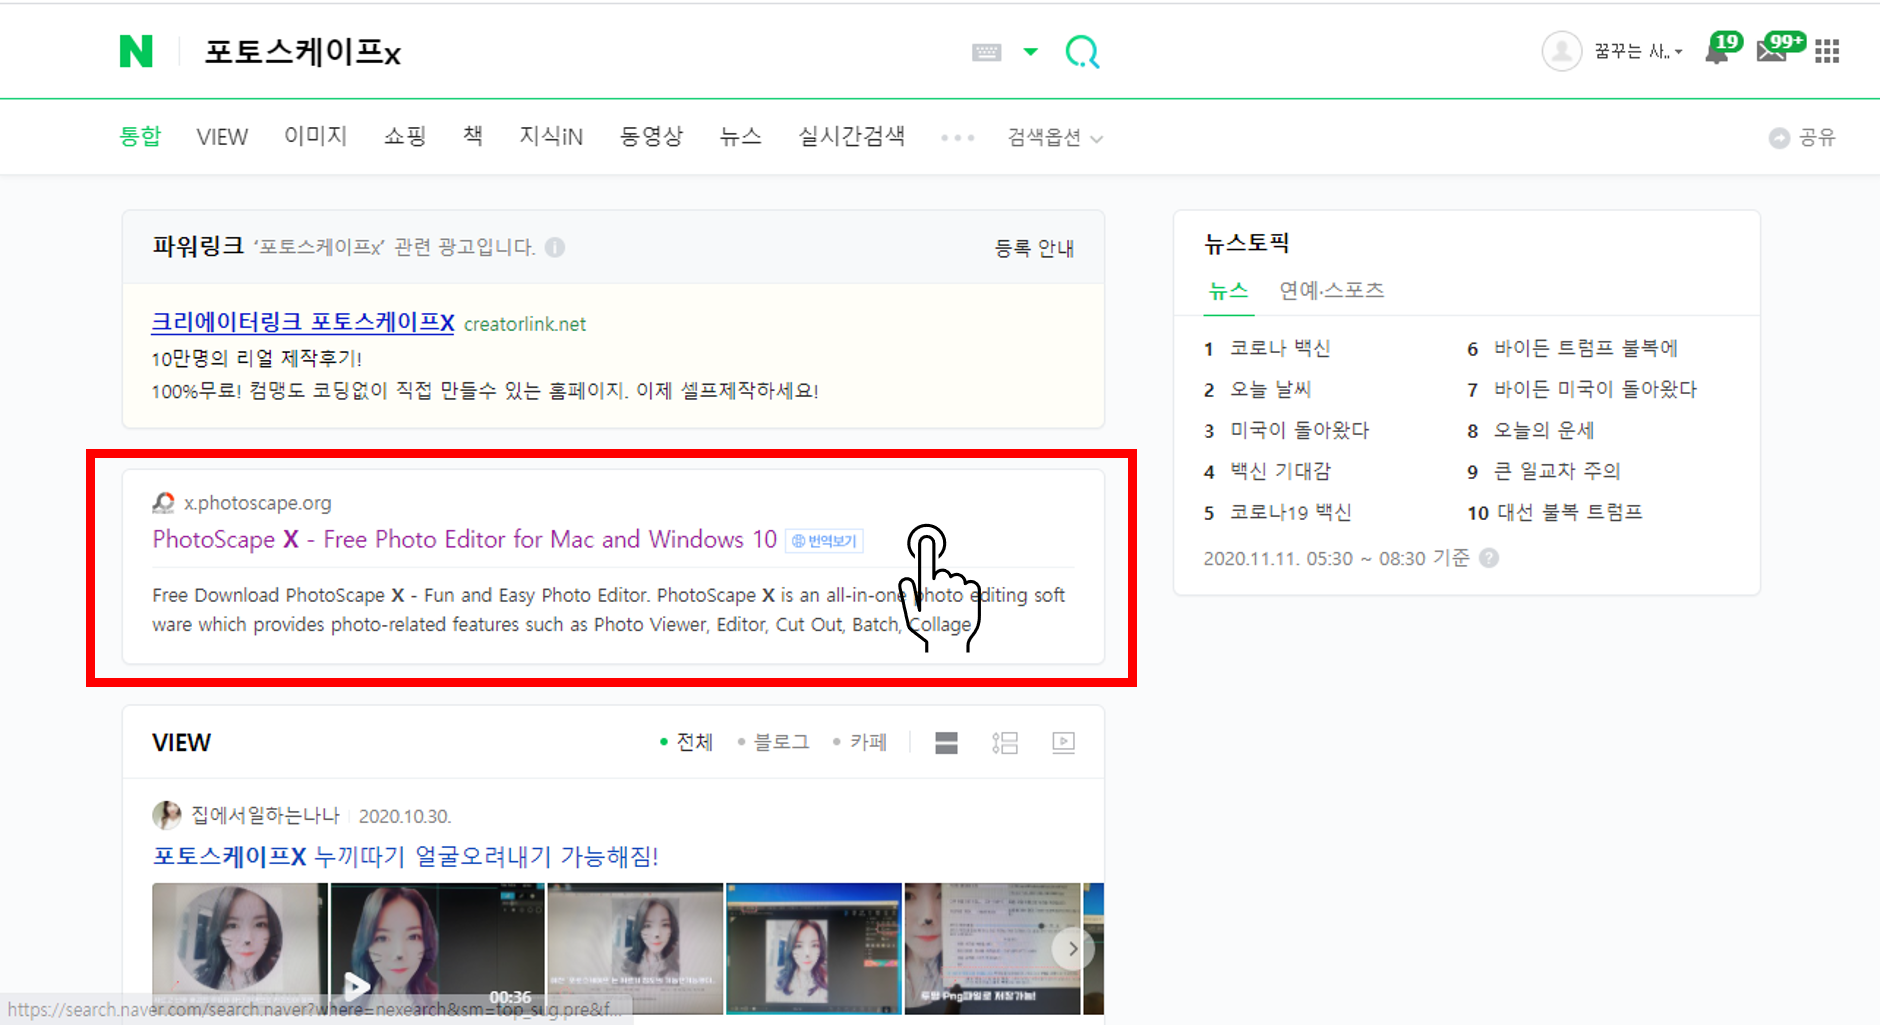This screenshot has height=1025, width=1880.
Task: Click the powerlink info icon
Action: tap(555, 247)
